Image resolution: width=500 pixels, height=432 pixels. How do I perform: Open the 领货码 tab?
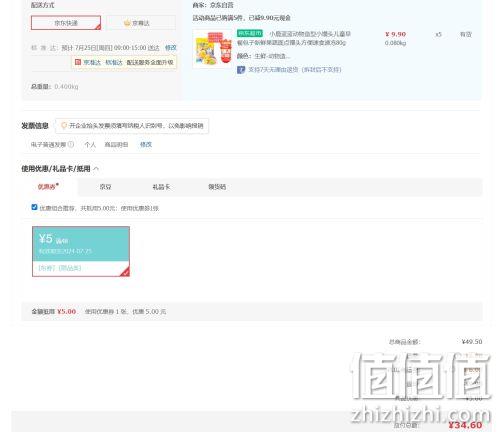click(217, 187)
